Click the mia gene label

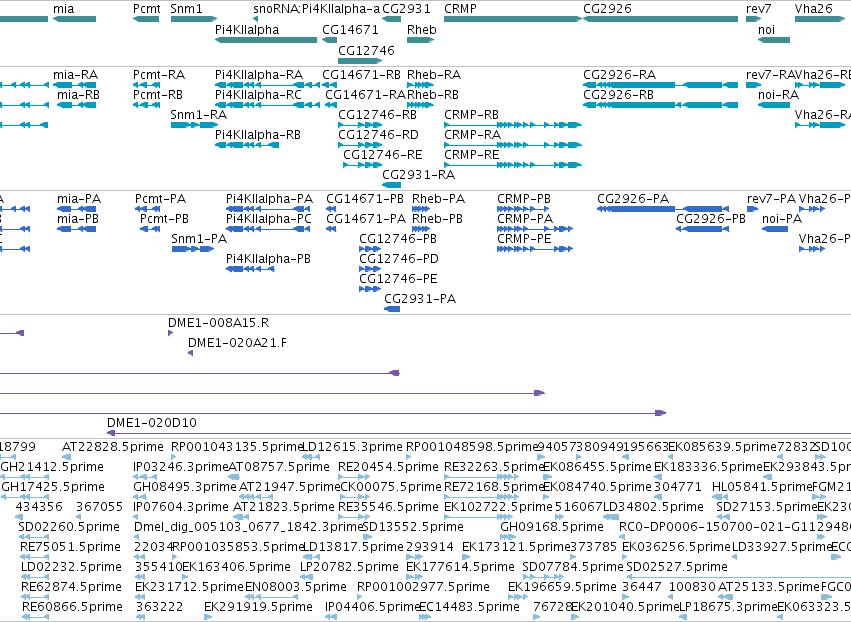pos(63,9)
